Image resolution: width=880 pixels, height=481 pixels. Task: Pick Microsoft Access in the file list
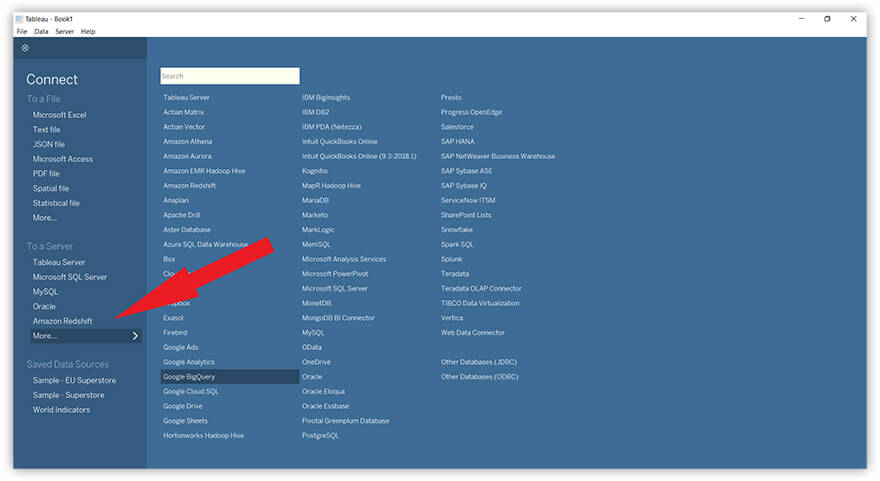click(63, 159)
